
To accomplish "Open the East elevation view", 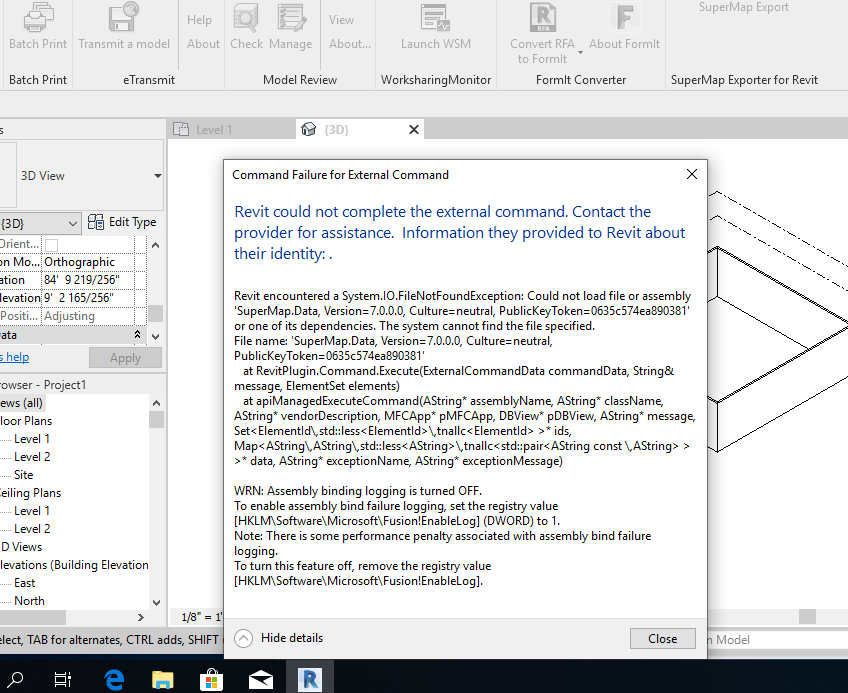I will click(25, 583).
